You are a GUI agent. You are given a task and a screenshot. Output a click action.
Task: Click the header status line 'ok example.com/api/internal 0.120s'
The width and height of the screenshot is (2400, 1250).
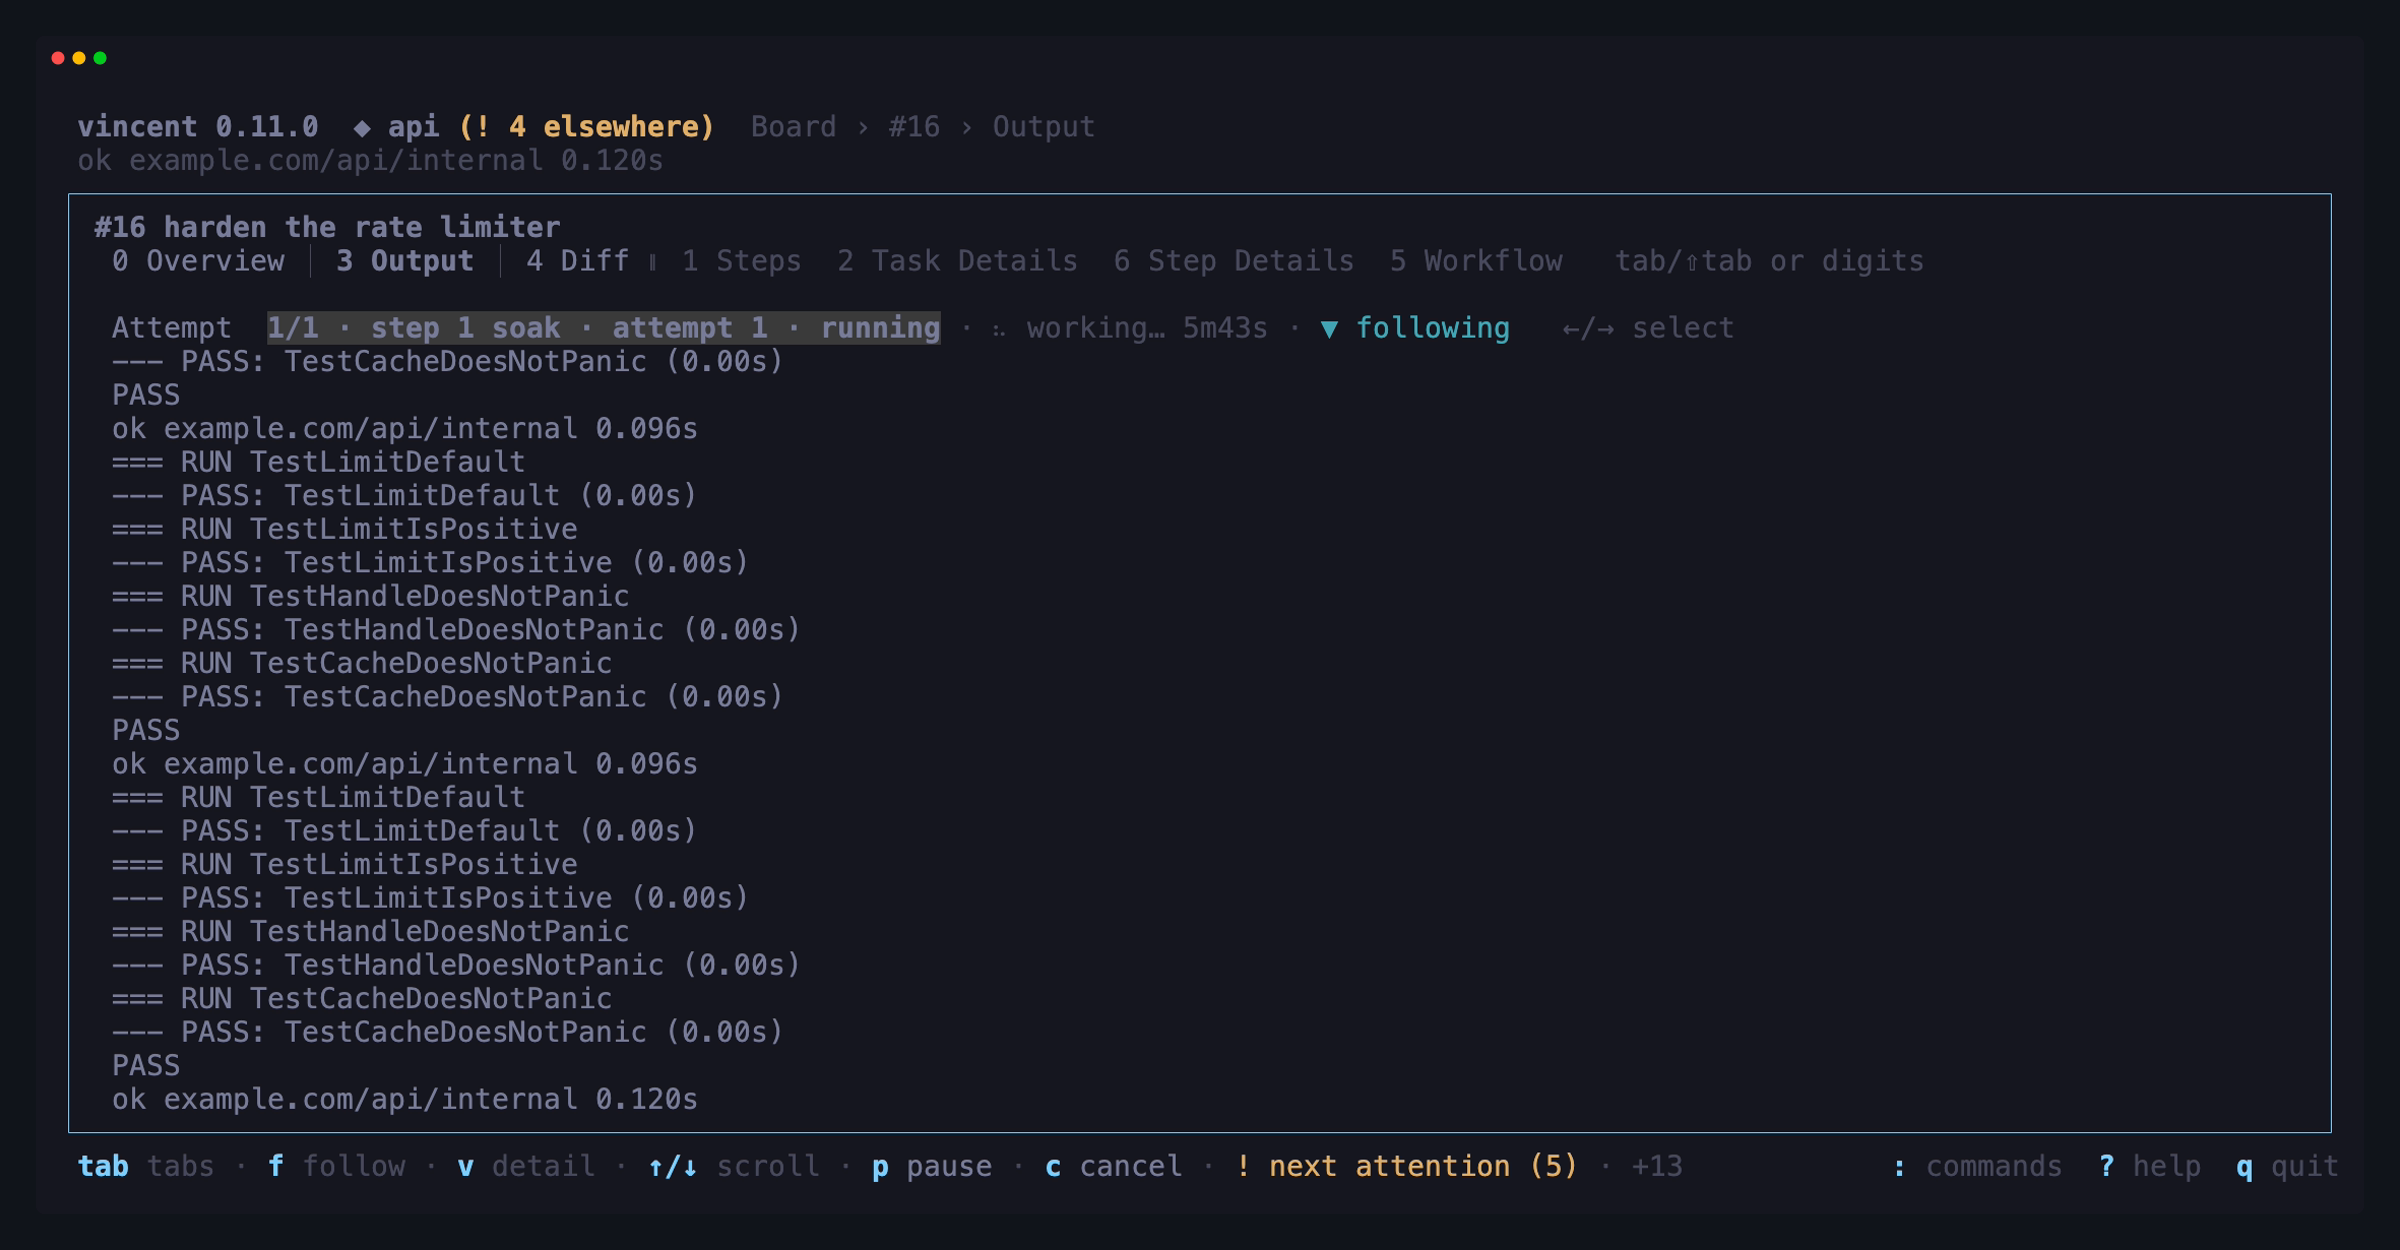tap(370, 161)
